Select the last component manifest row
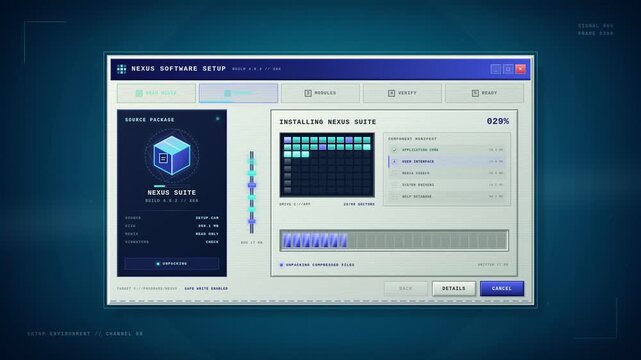 [447, 197]
